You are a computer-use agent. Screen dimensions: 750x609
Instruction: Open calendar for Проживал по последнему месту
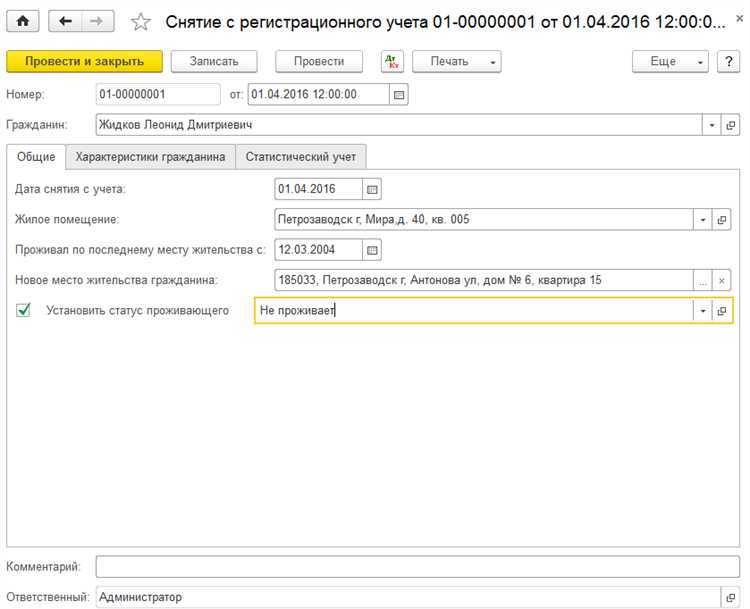372,250
